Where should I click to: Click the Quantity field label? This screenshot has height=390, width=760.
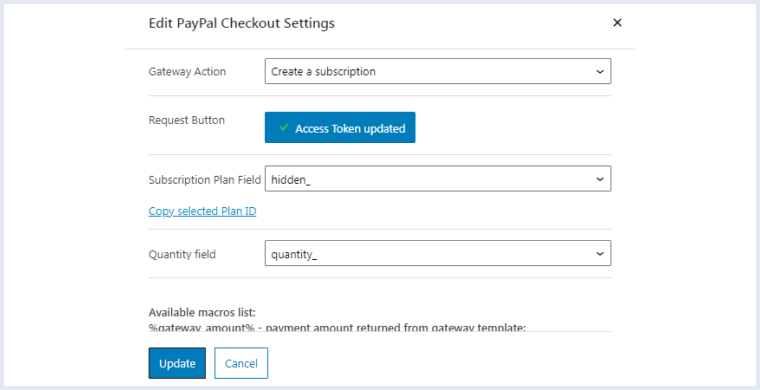pyautogui.click(x=182, y=254)
